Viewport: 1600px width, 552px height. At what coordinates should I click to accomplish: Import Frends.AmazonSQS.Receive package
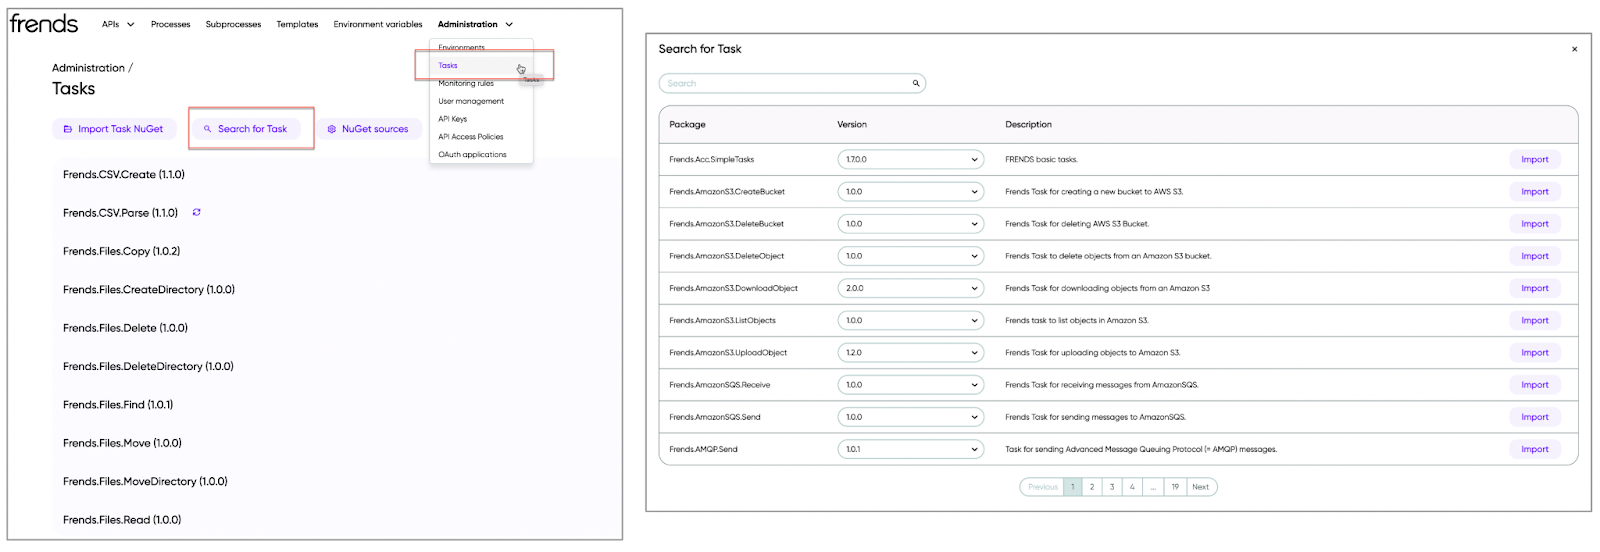1534,385
